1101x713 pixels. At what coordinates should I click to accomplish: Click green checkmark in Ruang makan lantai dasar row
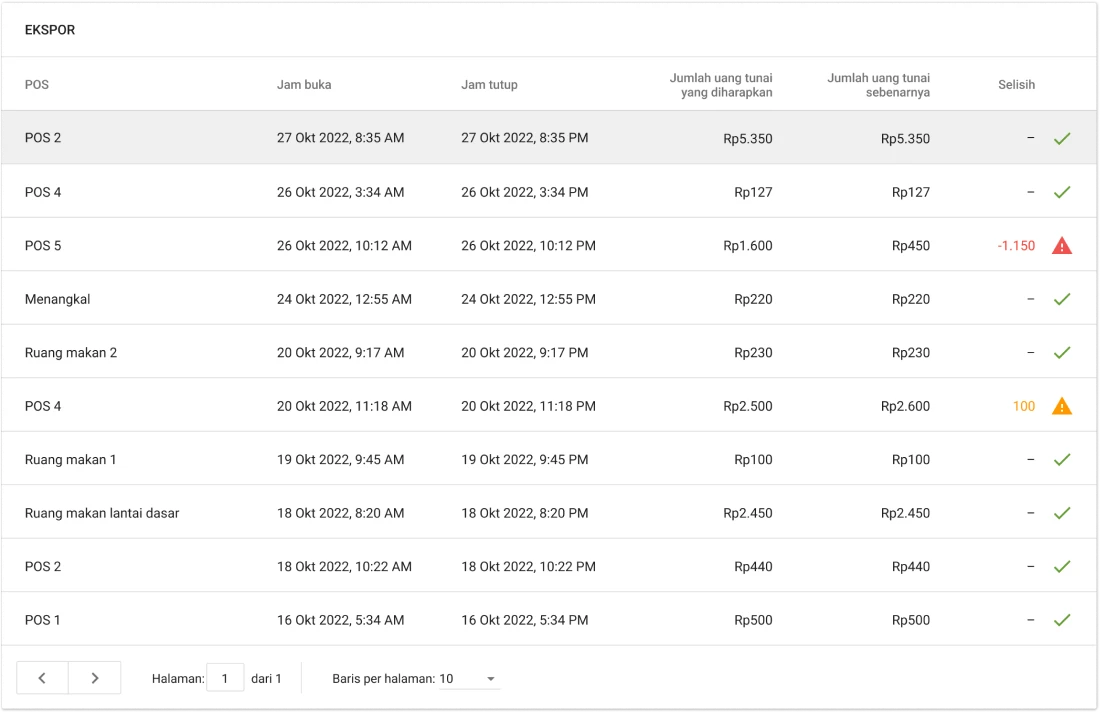pos(1061,513)
